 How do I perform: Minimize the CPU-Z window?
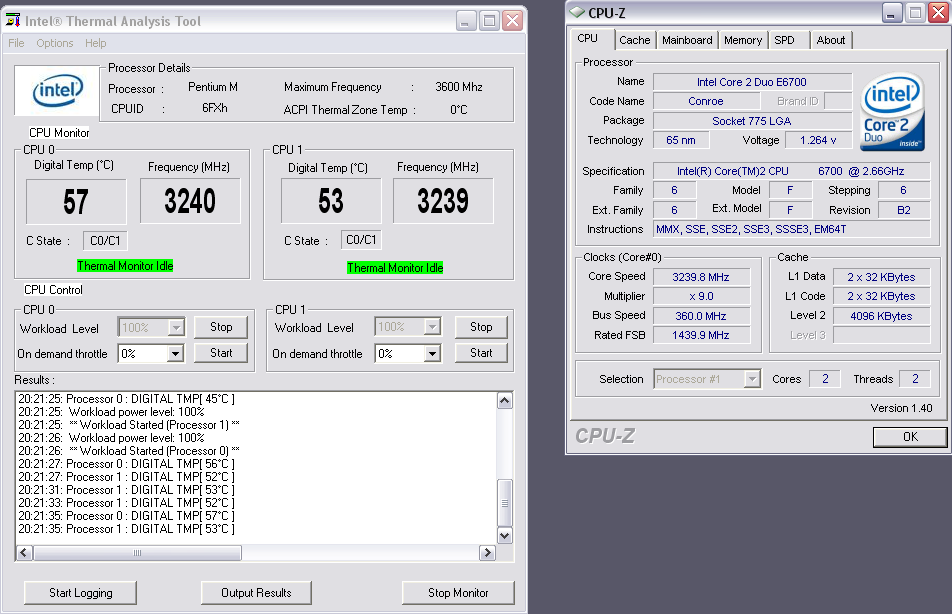tap(892, 13)
